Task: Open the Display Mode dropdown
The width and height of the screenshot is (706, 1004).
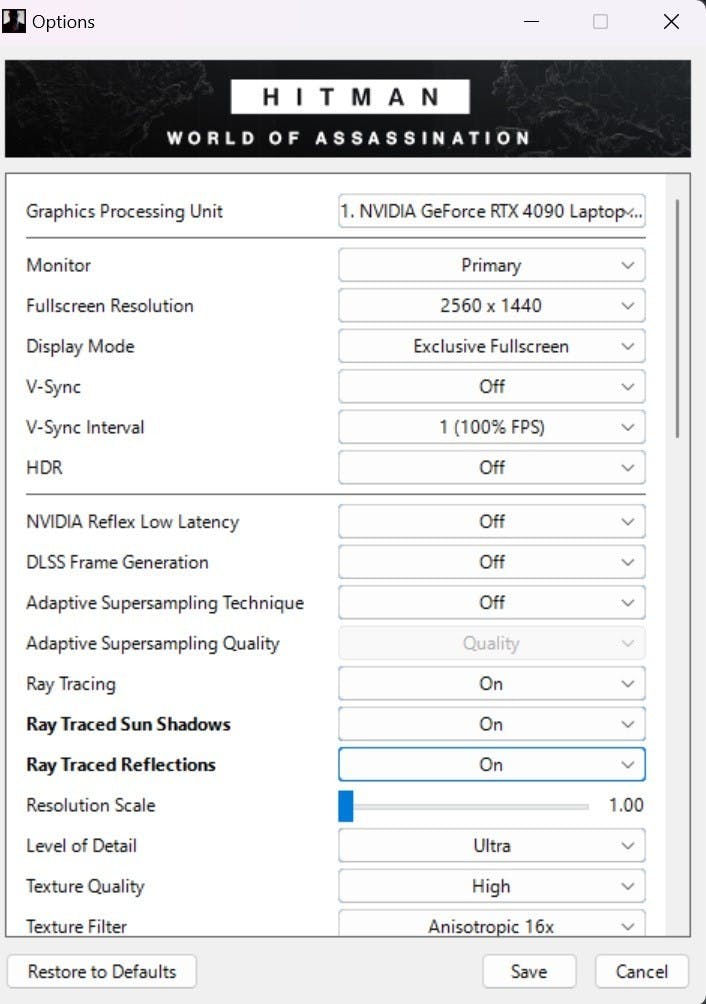Action: (x=492, y=346)
